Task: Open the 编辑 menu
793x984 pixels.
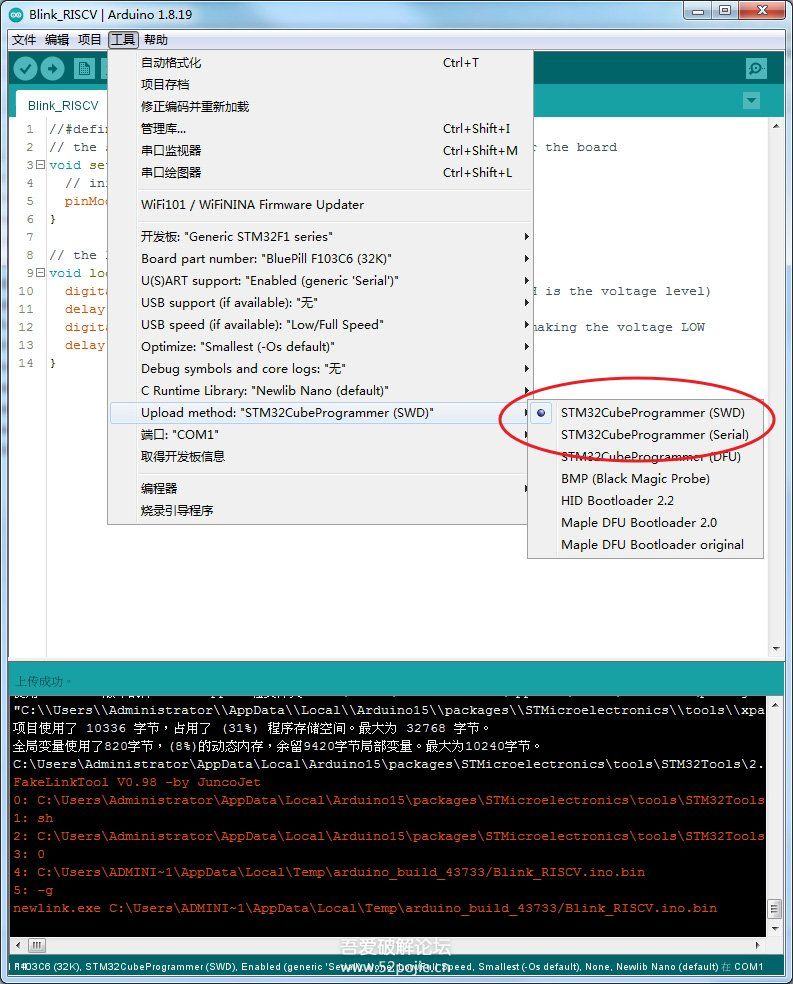Action: pyautogui.click(x=57, y=40)
